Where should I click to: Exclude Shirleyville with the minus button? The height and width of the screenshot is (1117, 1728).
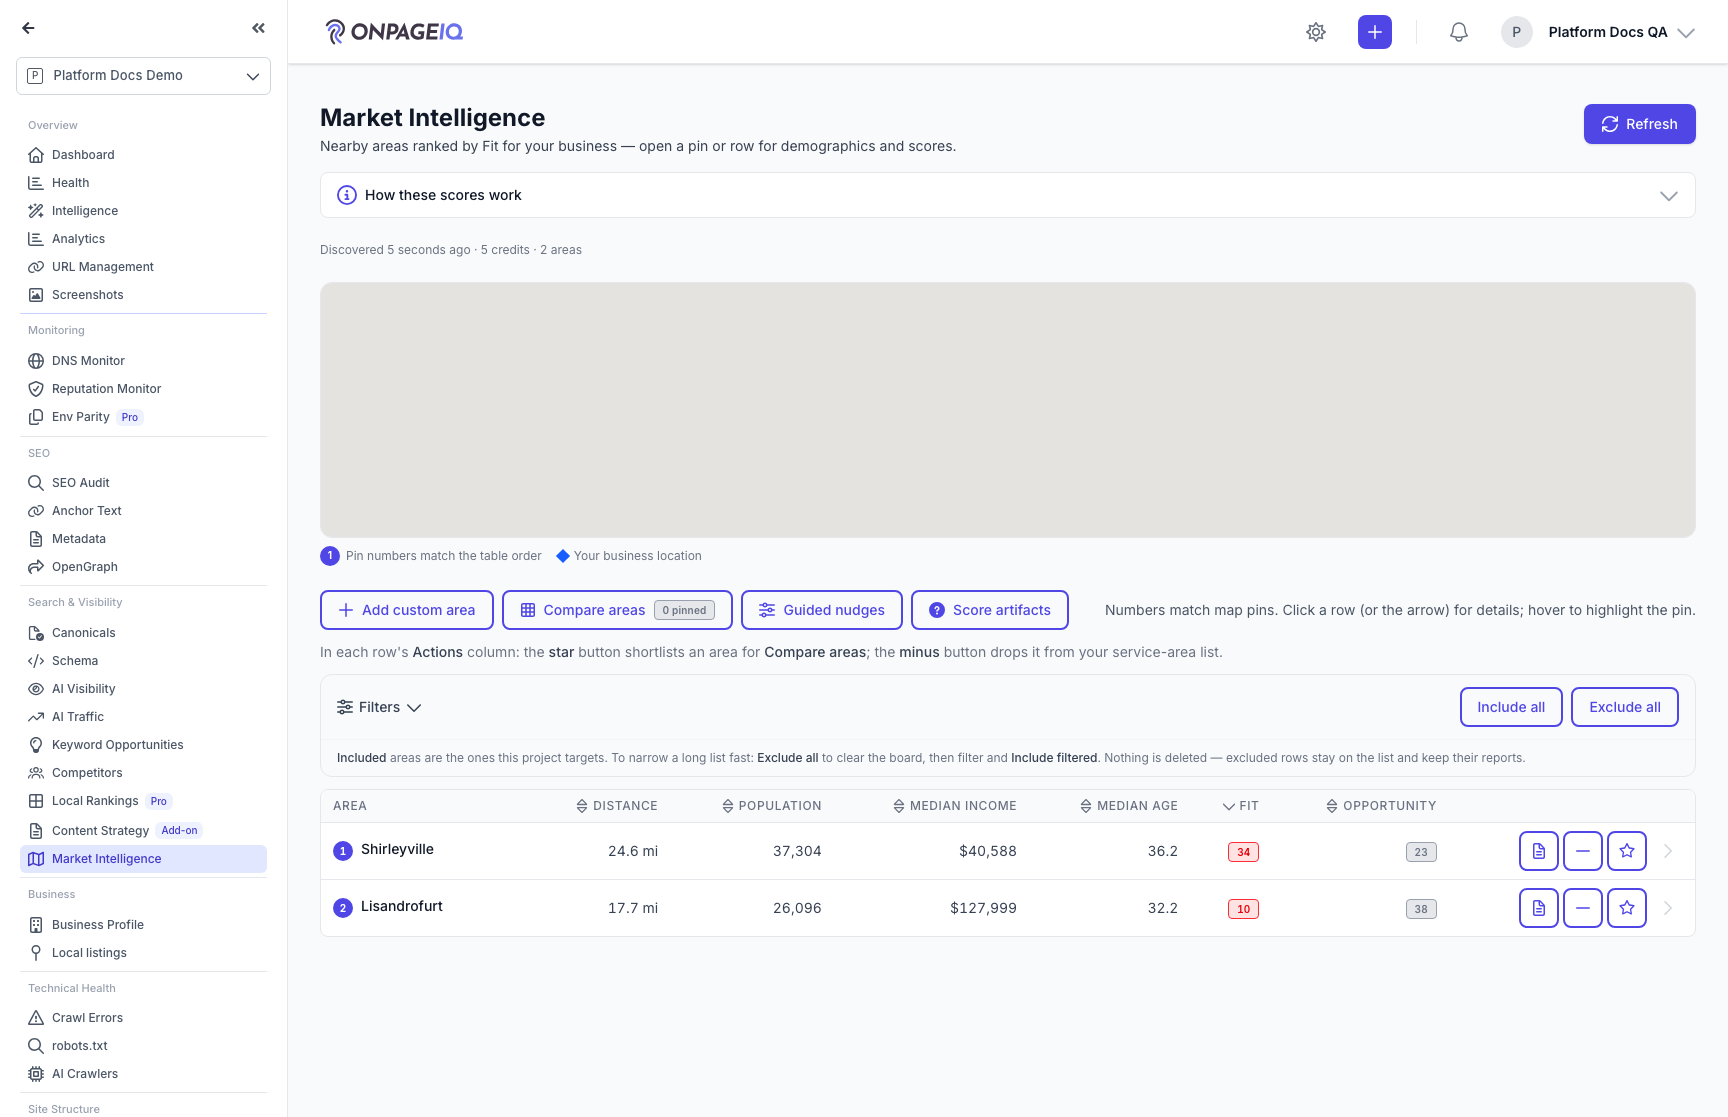pos(1583,851)
